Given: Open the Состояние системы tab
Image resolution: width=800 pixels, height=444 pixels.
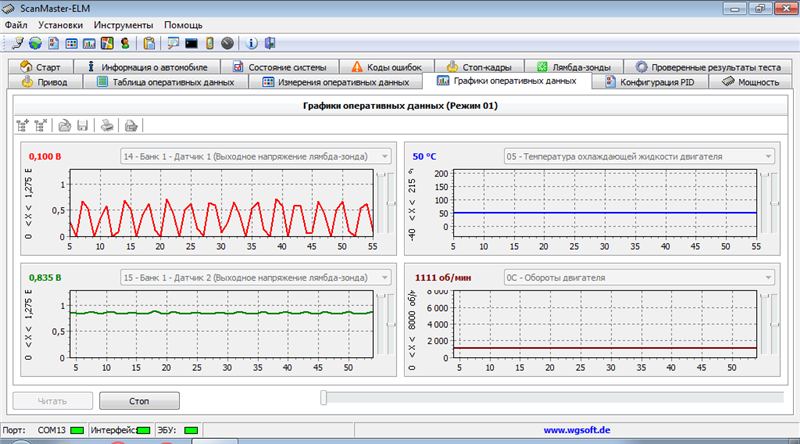Looking at the screenshot, I should [280, 67].
